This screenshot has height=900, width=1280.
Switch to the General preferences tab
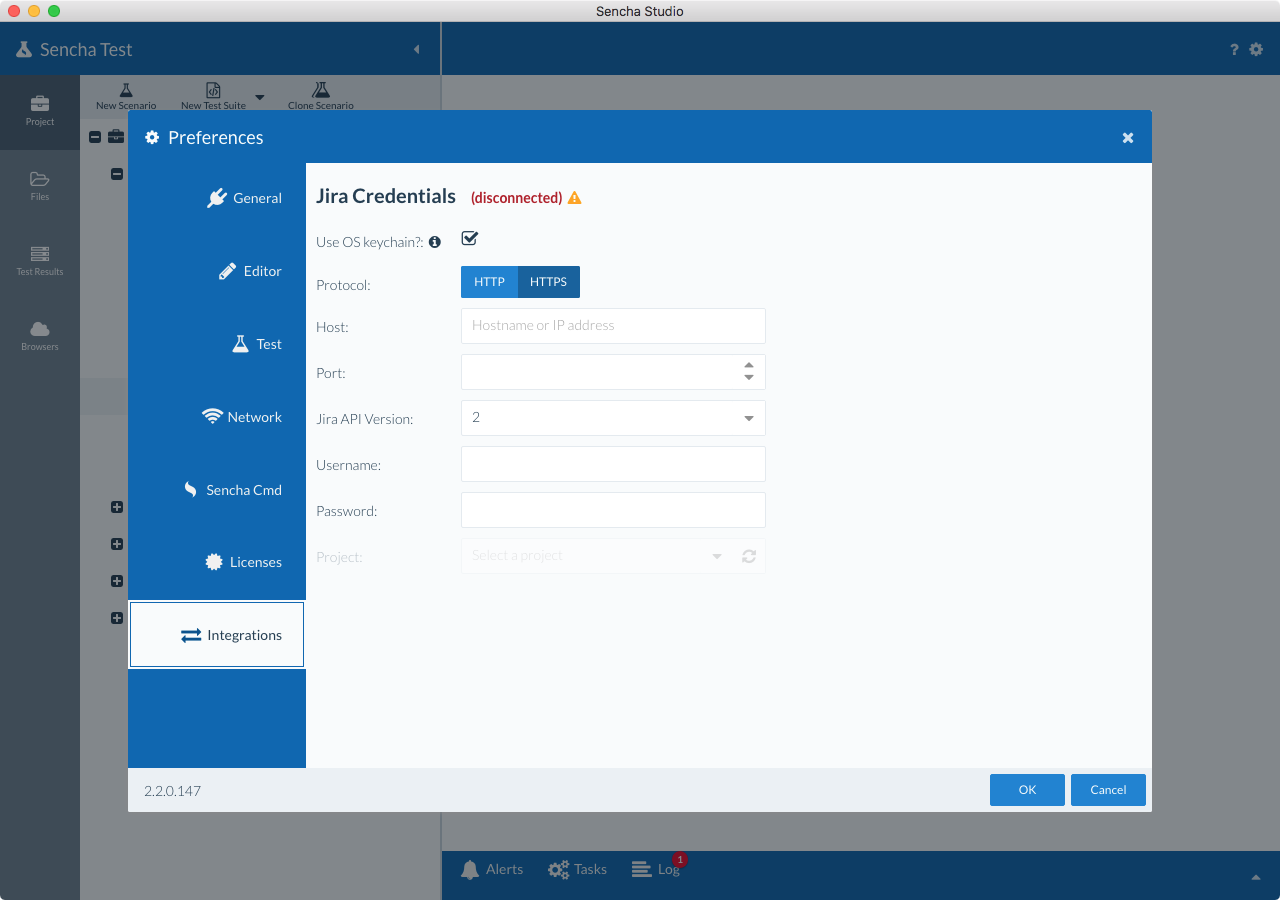click(244, 198)
